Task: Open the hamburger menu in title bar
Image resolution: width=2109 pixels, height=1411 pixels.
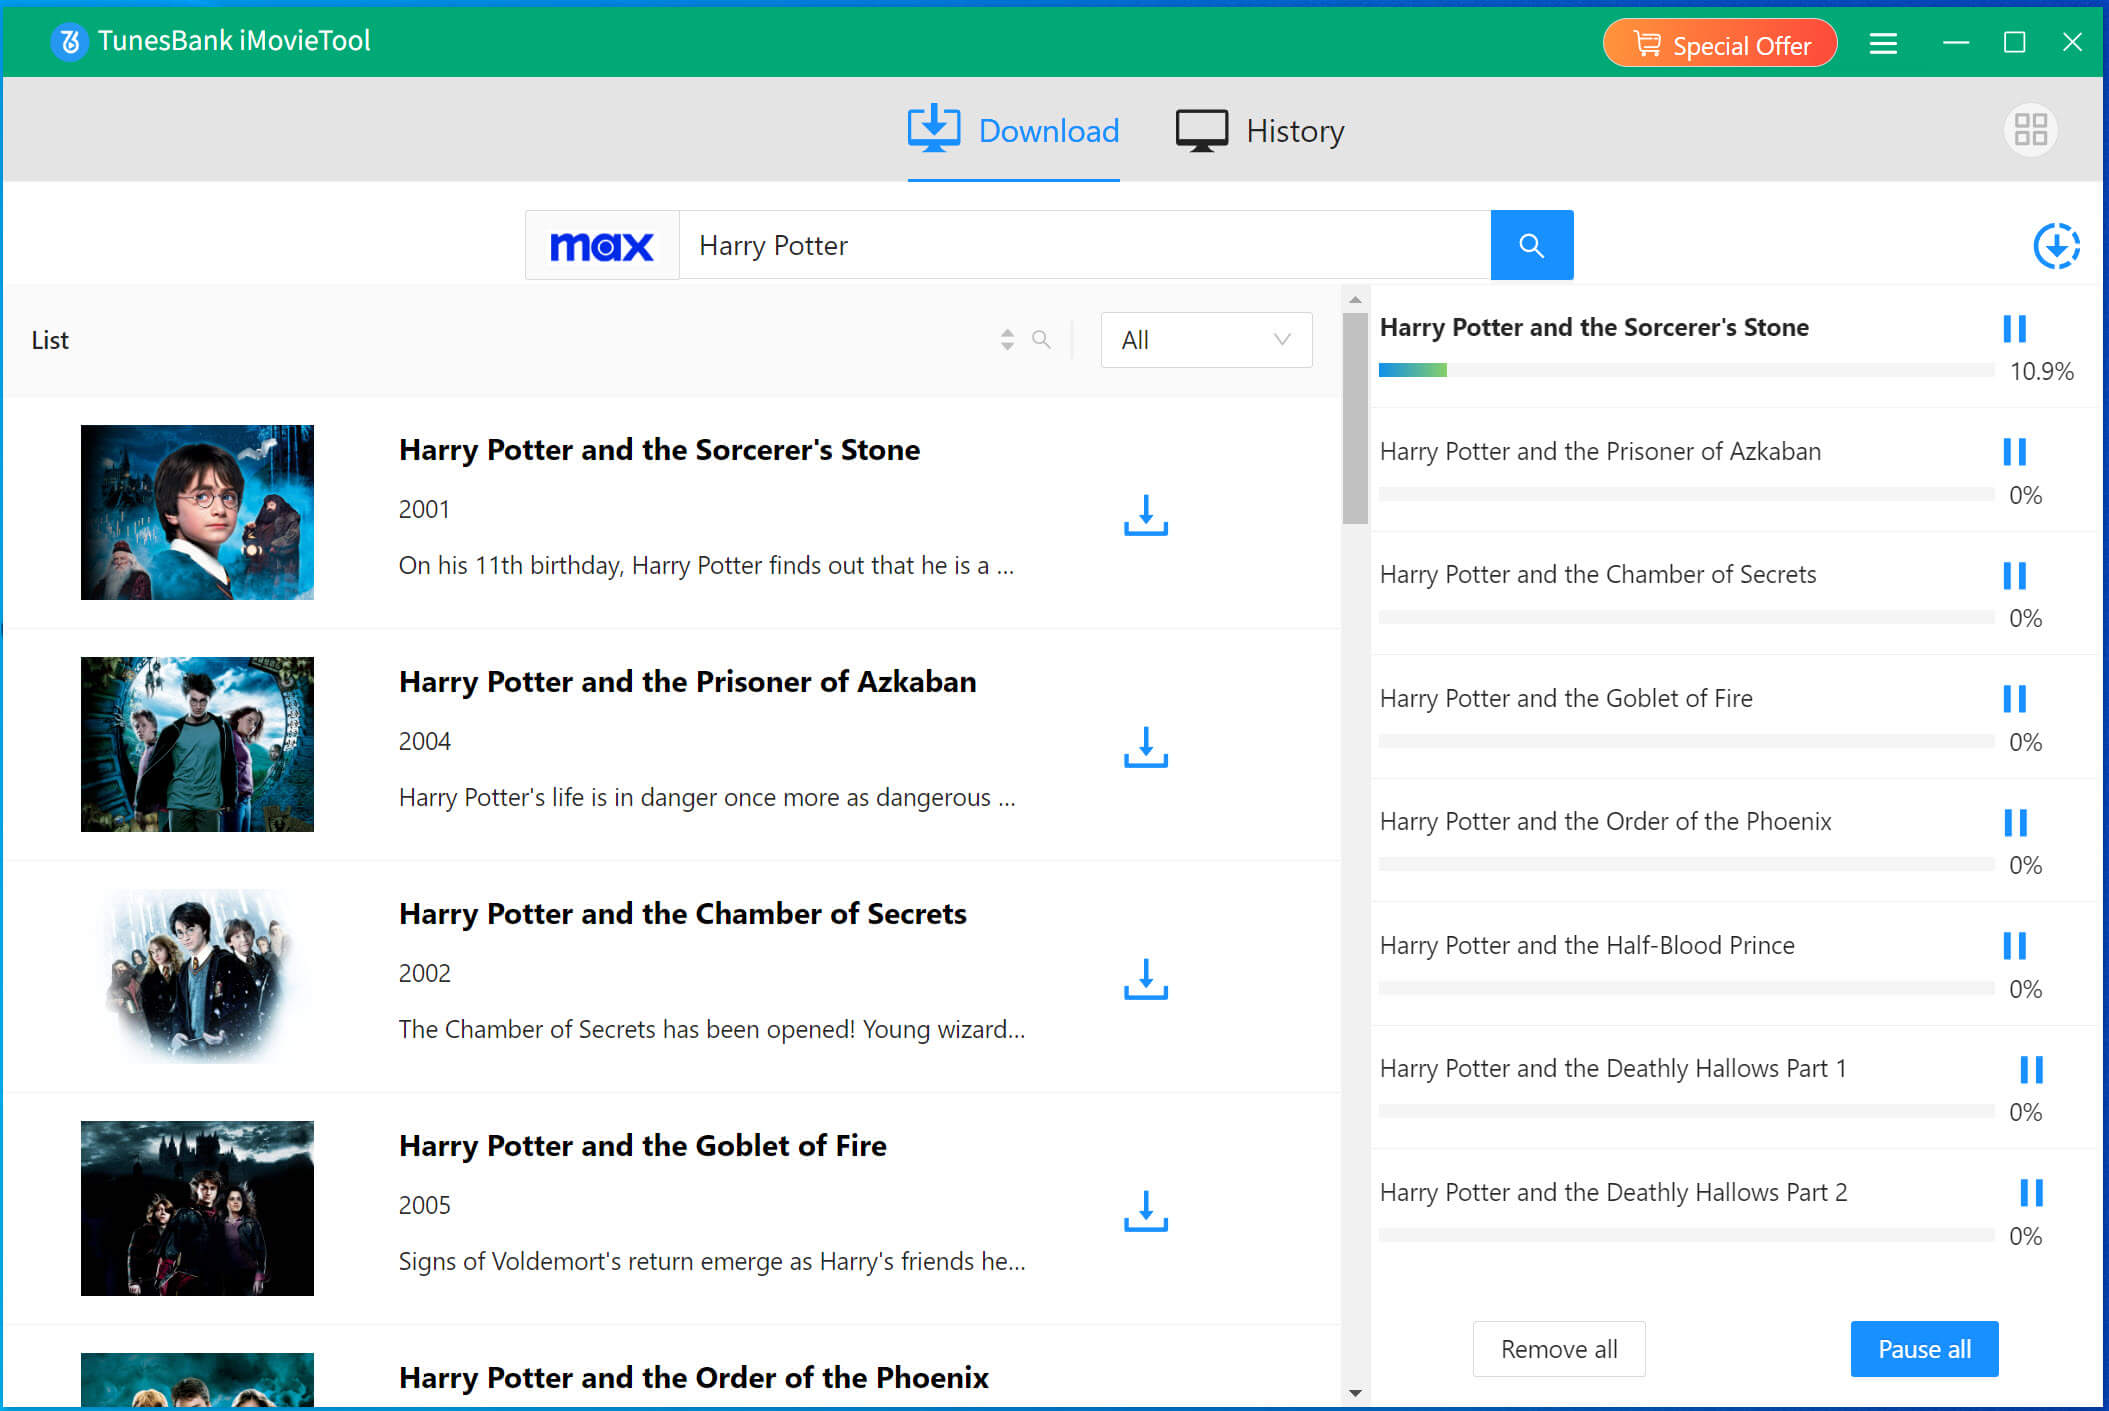Action: click(1883, 43)
